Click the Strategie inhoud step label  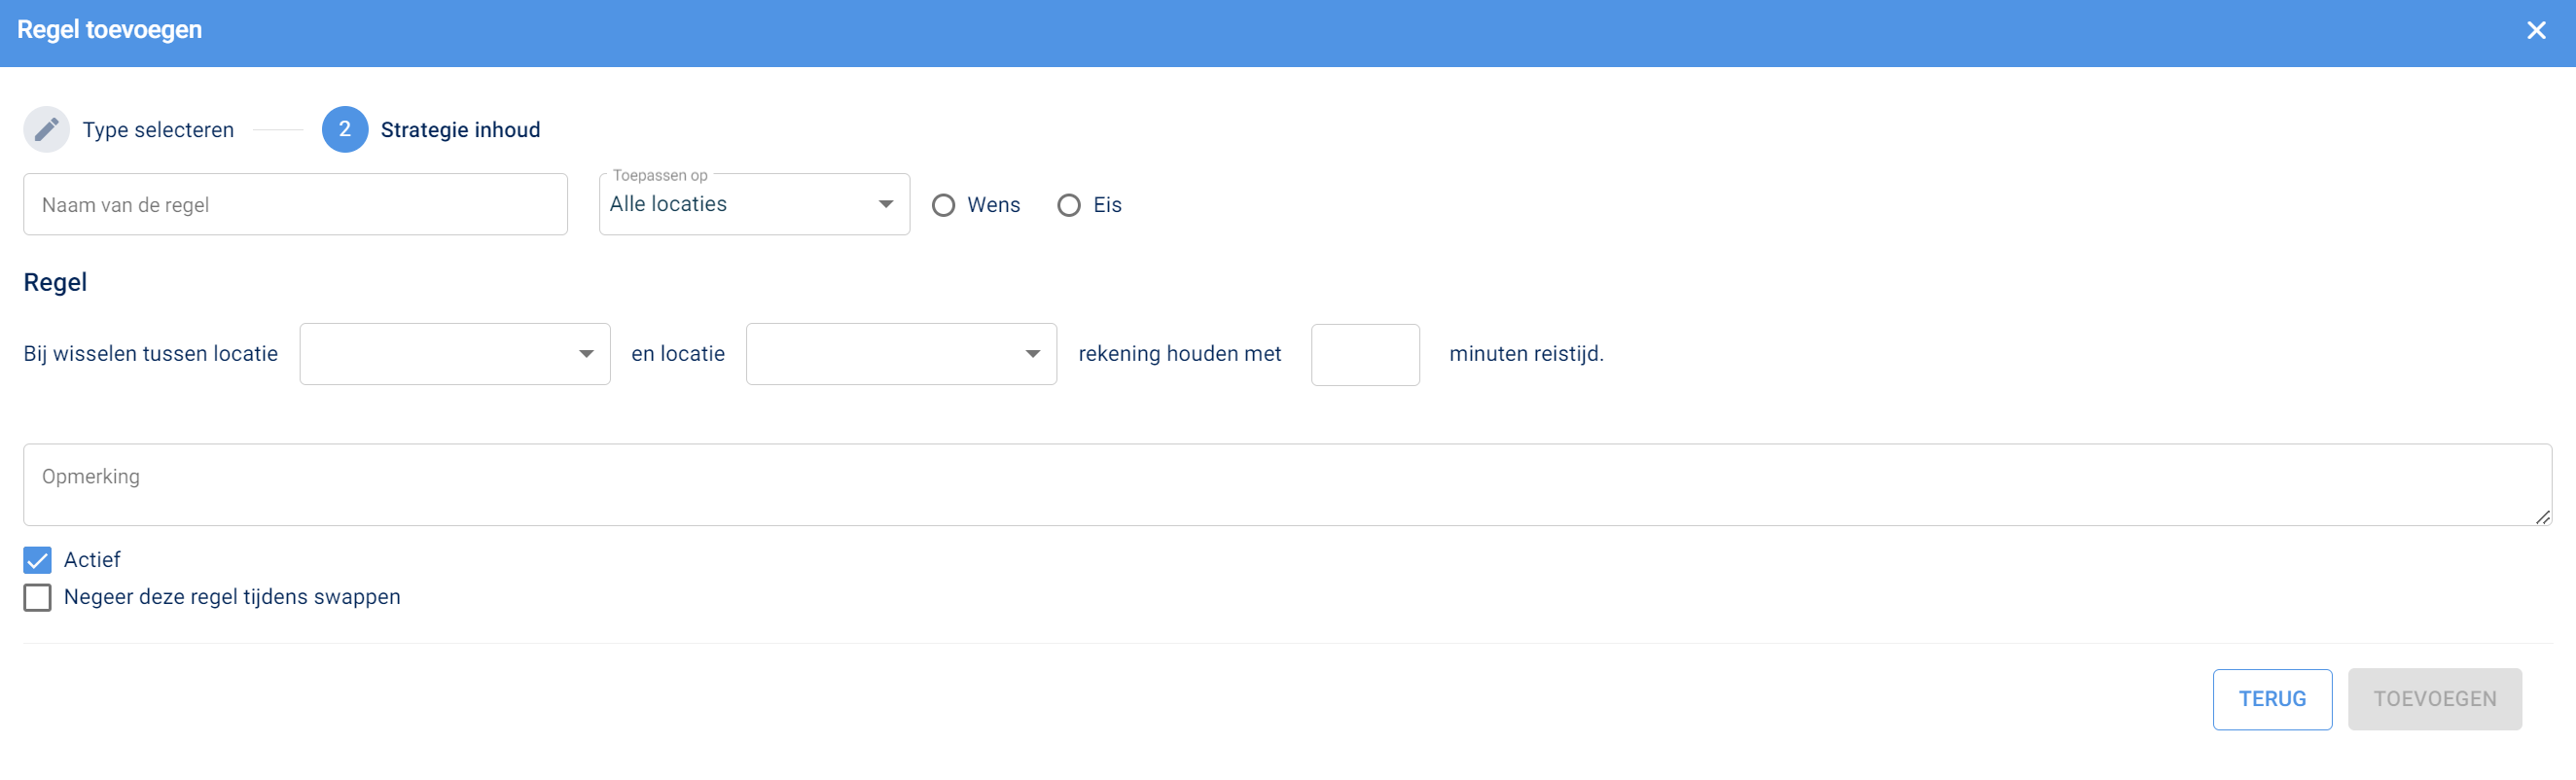coord(460,130)
